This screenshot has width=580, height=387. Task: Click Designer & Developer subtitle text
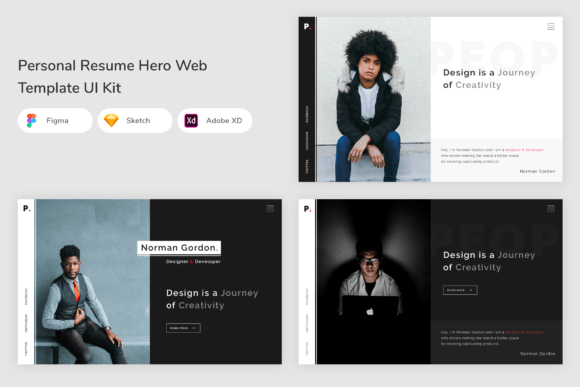pyautogui.click(x=193, y=261)
